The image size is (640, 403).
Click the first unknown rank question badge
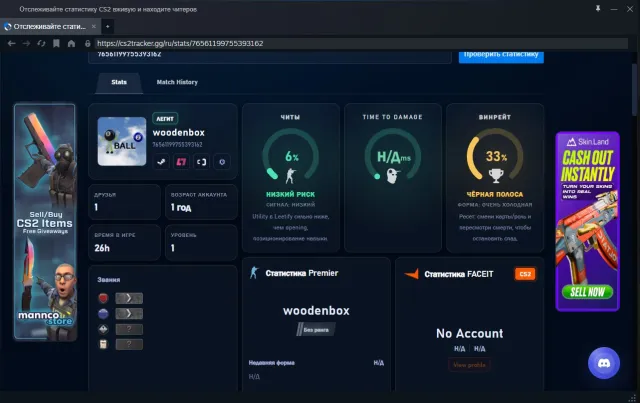click(x=129, y=329)
